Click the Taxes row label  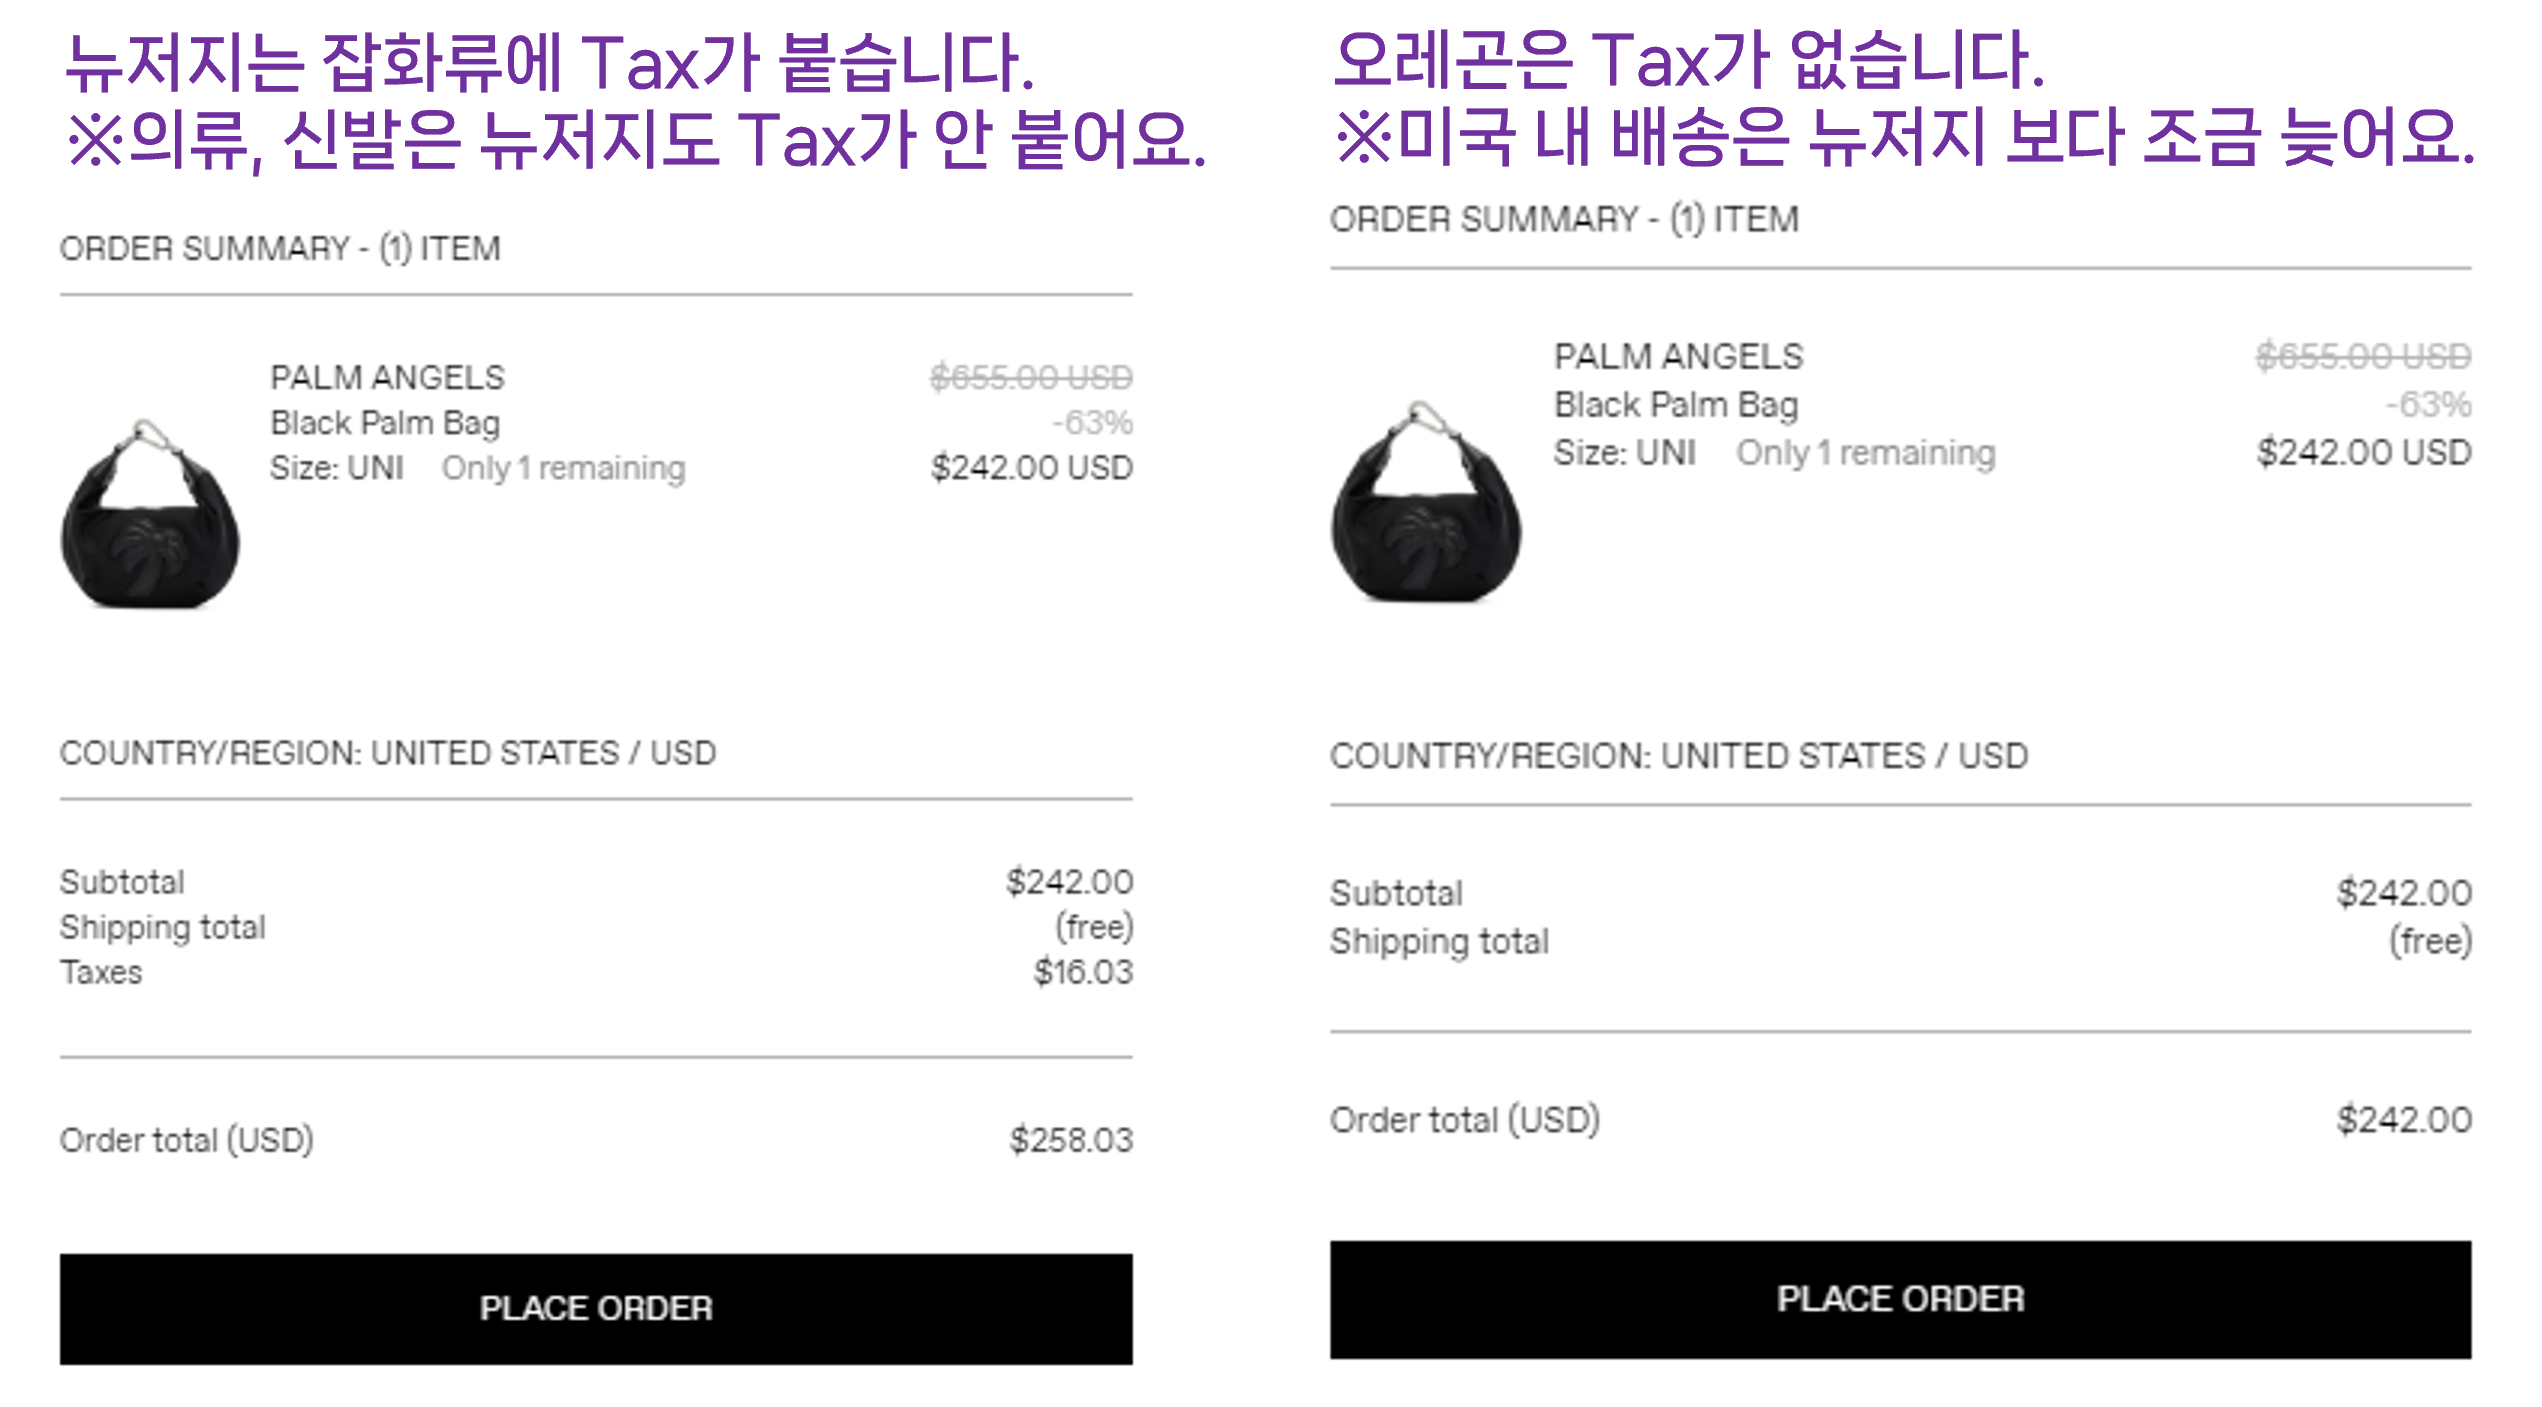101,972
